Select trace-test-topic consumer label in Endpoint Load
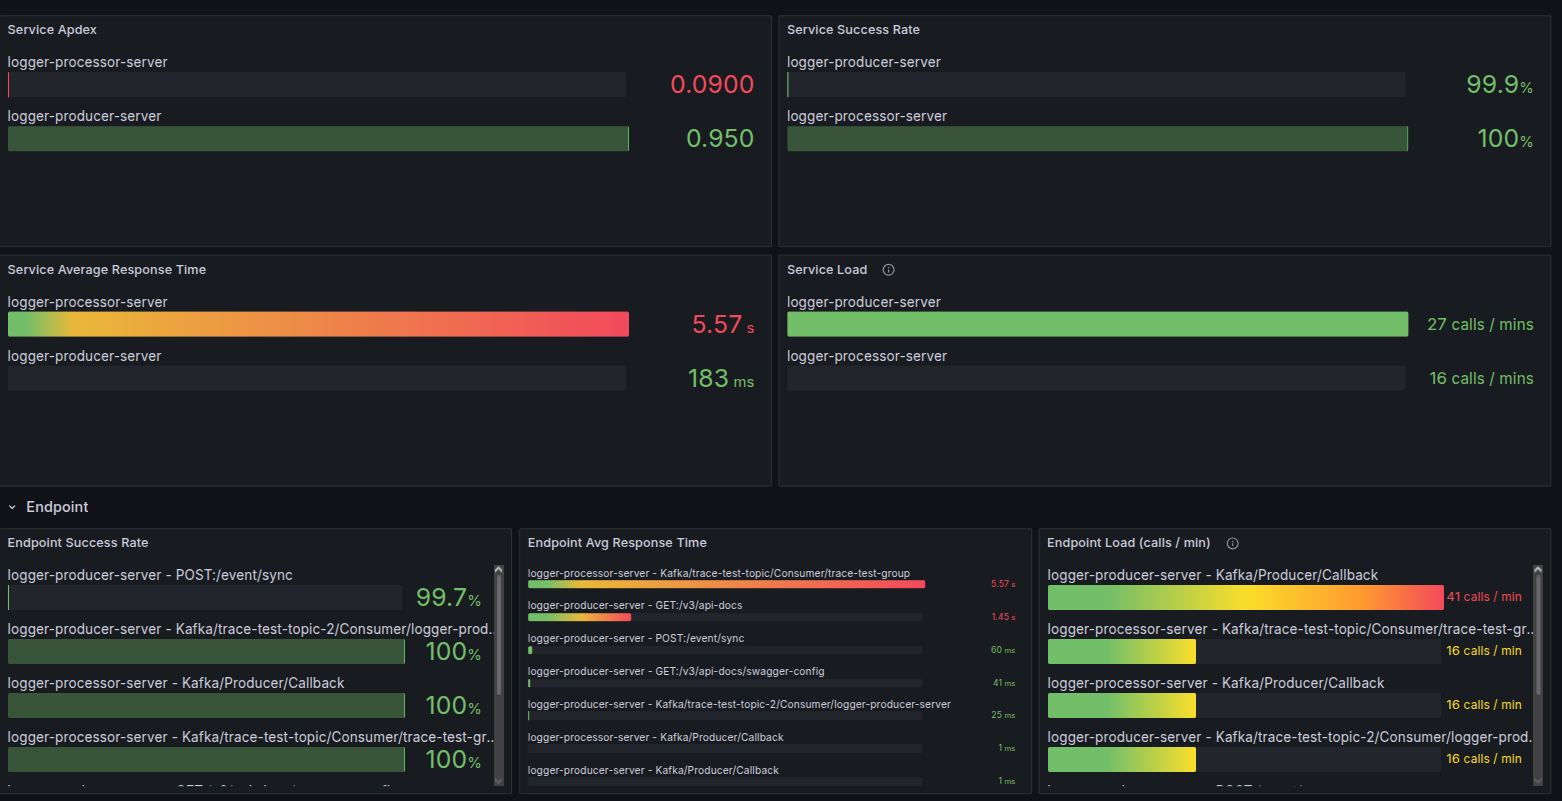Image resolution: width=1562 pixels, height=801 pixels. [1291, 629]
